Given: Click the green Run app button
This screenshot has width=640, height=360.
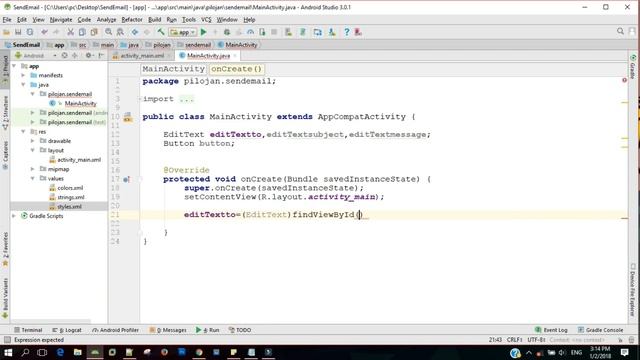Looking at the screenshot, I should click(x=203, y=32).
